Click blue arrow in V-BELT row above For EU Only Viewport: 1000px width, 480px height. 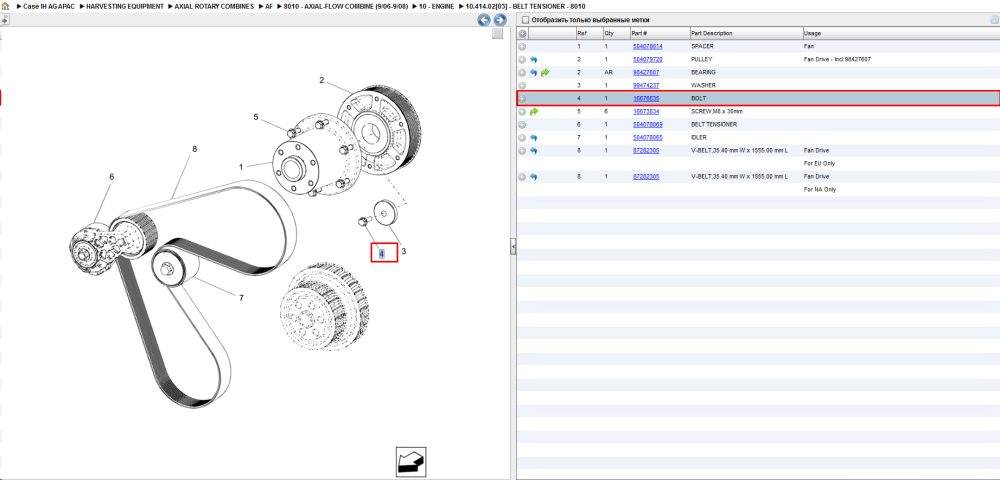click(x=534, y=151)
